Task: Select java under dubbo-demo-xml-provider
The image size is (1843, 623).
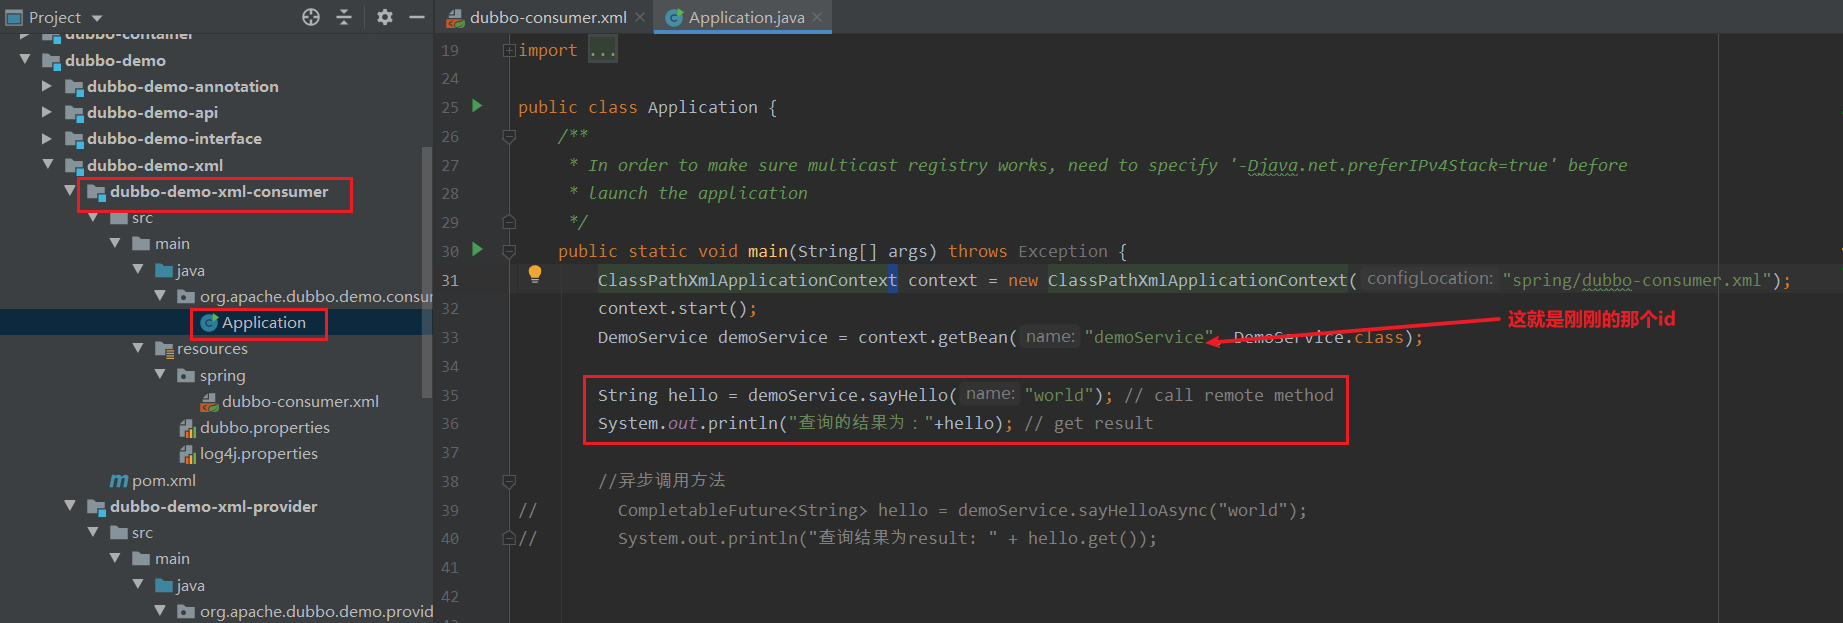Action: [x=190, y=586]
